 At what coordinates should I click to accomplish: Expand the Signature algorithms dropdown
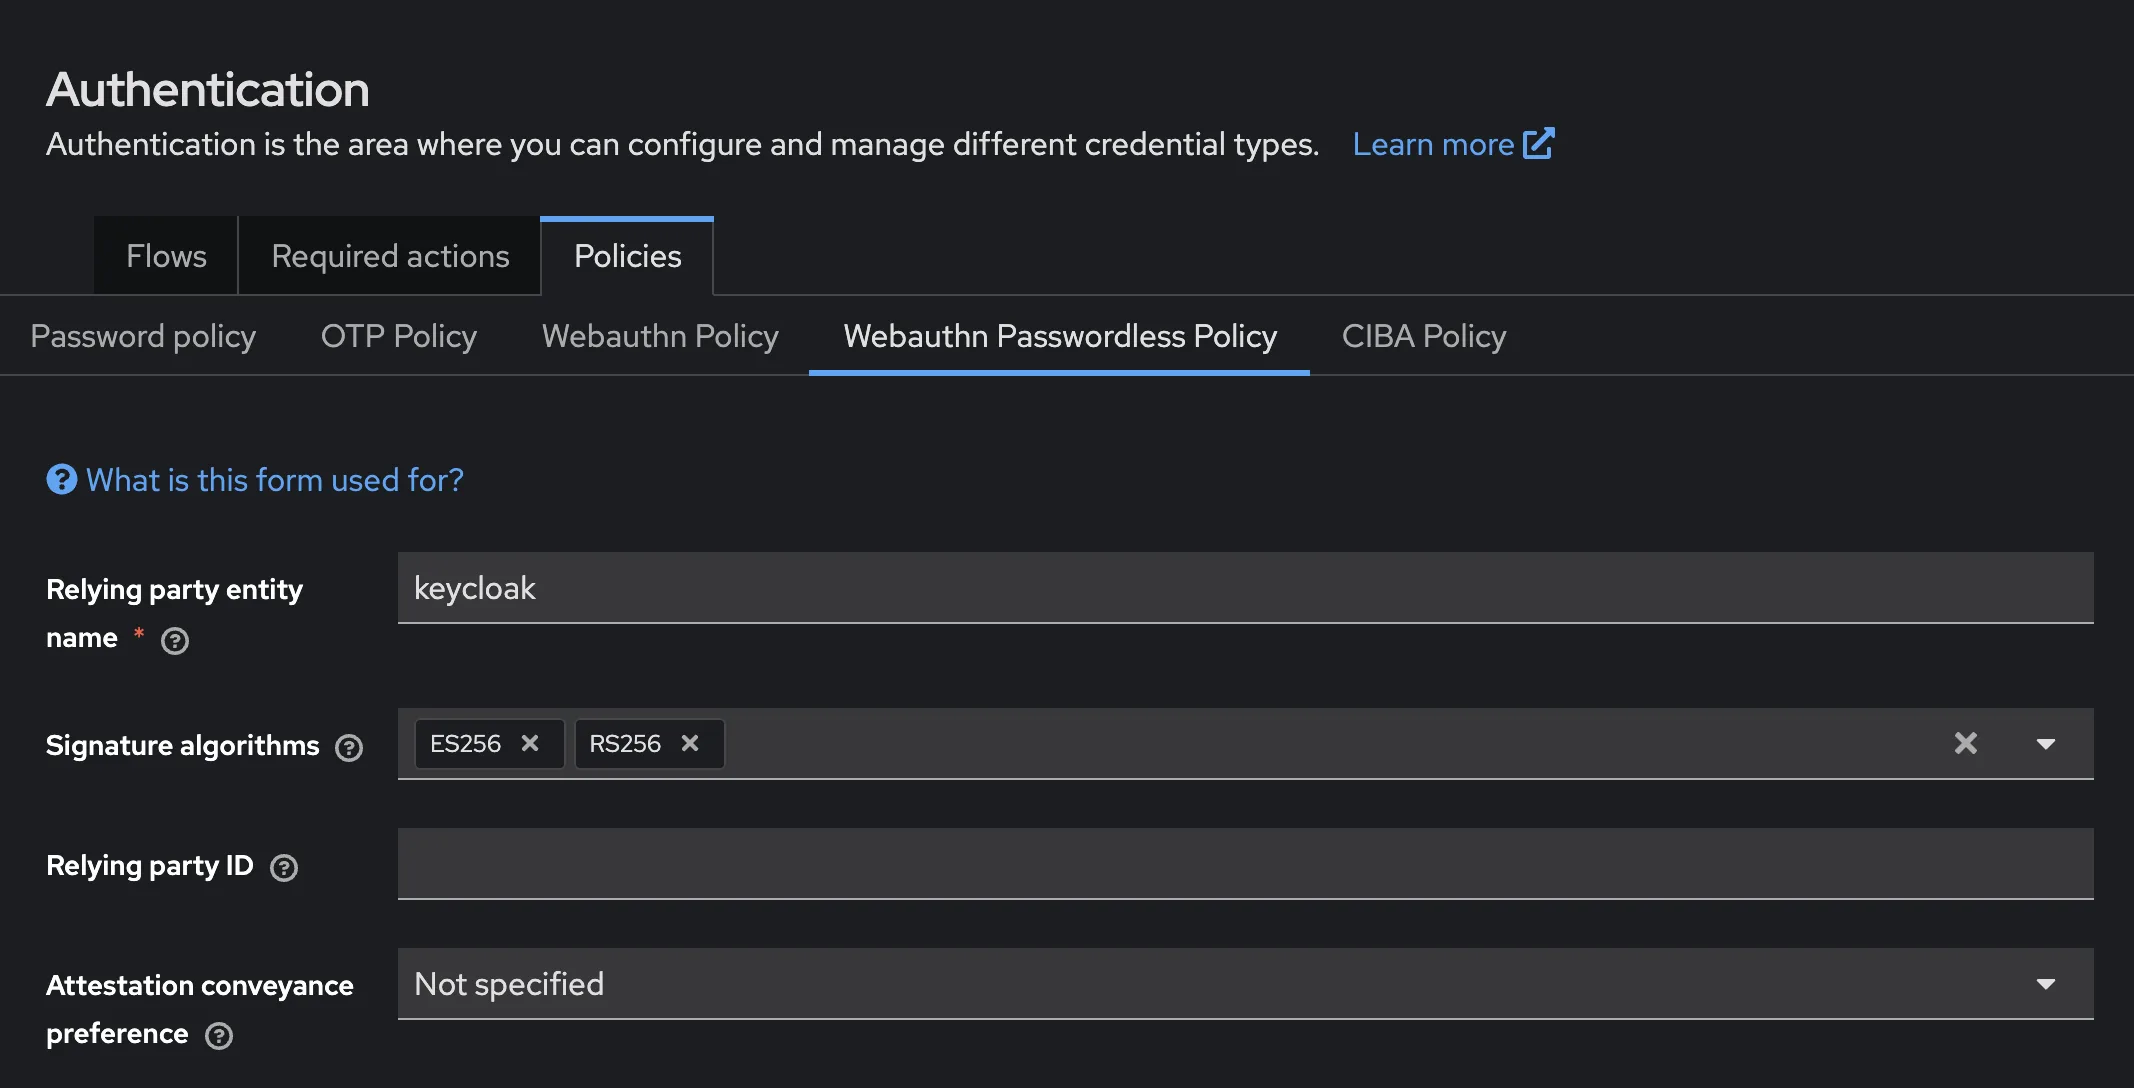[2045, 743]
